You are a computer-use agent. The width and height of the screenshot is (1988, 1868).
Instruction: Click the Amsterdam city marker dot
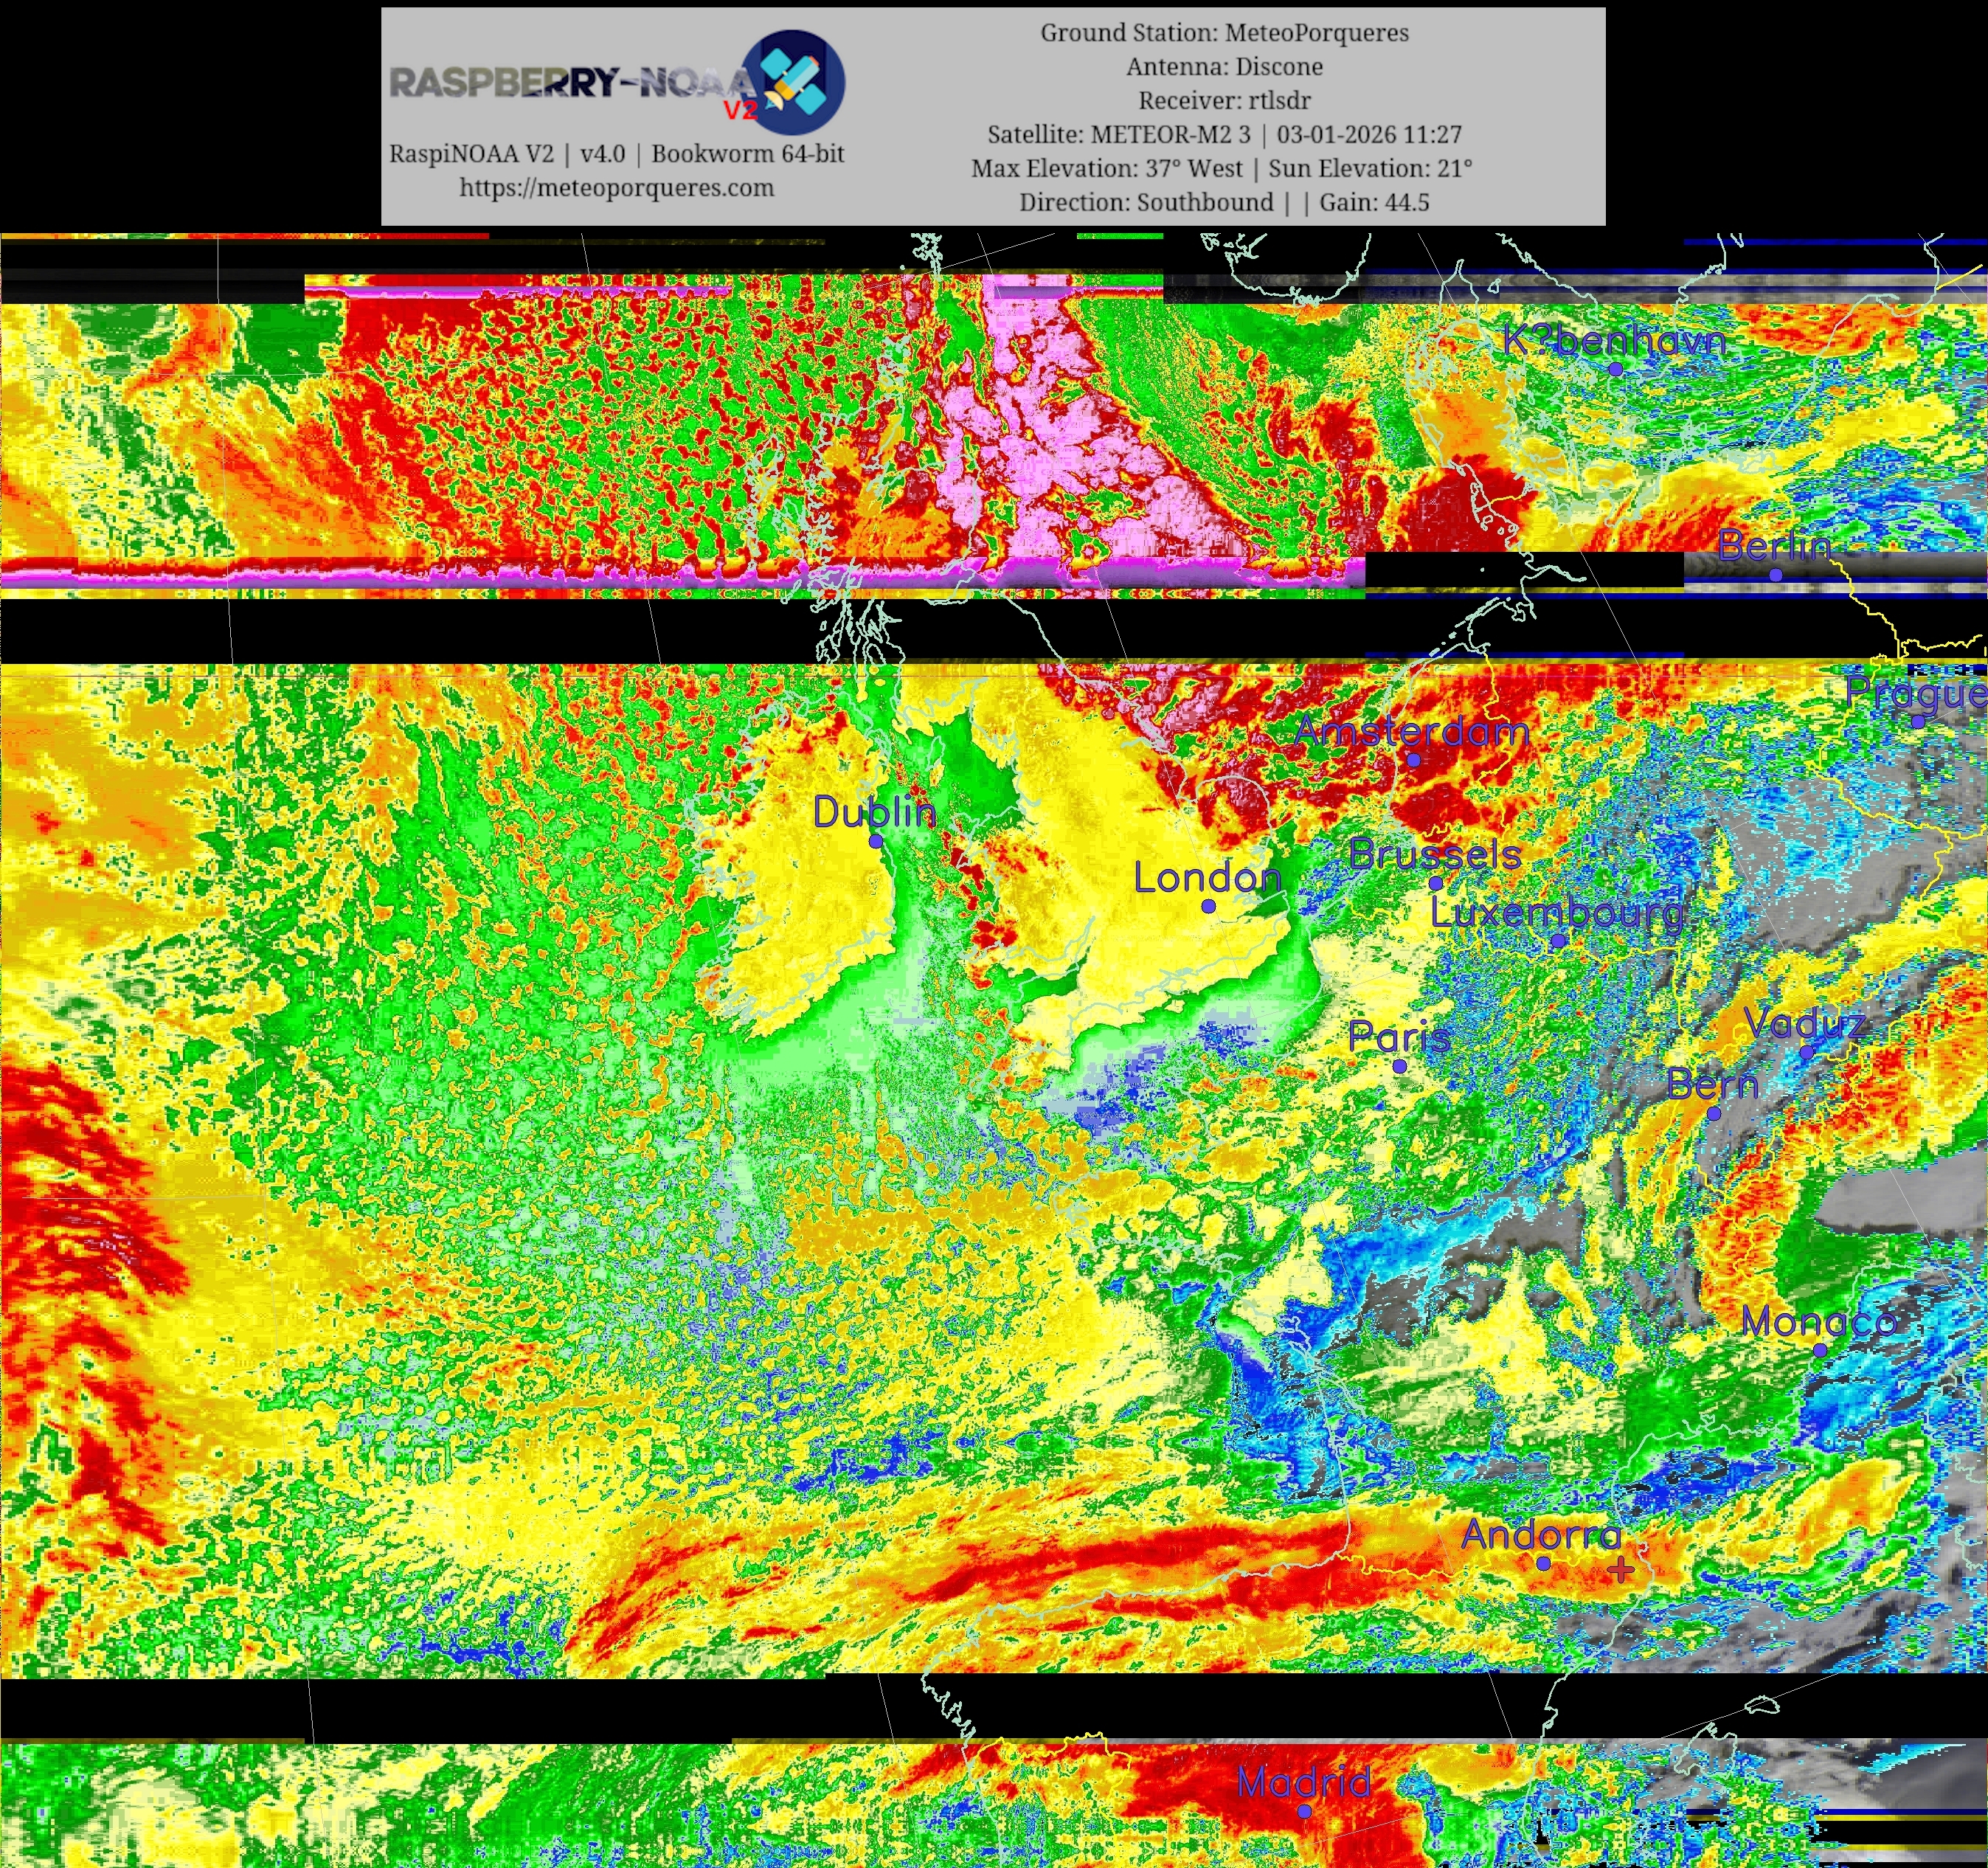[x=1413, y=760]
